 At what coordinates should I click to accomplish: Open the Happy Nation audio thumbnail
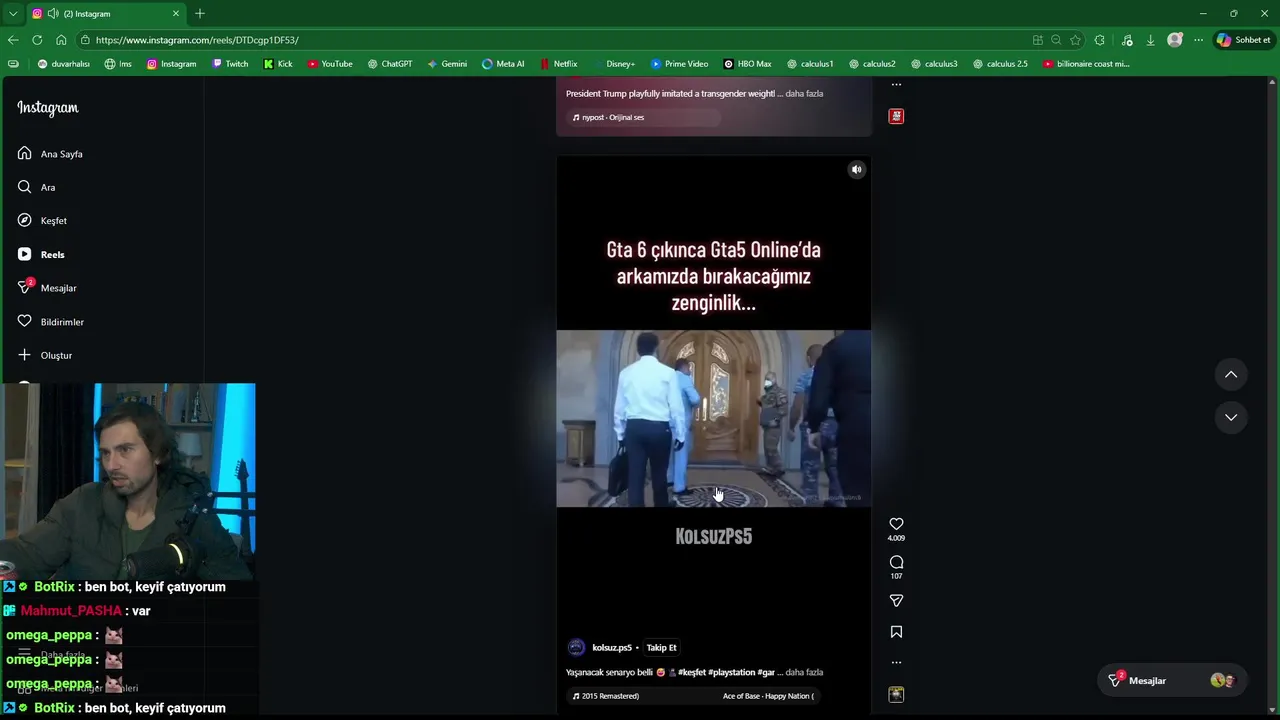click(x=896, y=694)
